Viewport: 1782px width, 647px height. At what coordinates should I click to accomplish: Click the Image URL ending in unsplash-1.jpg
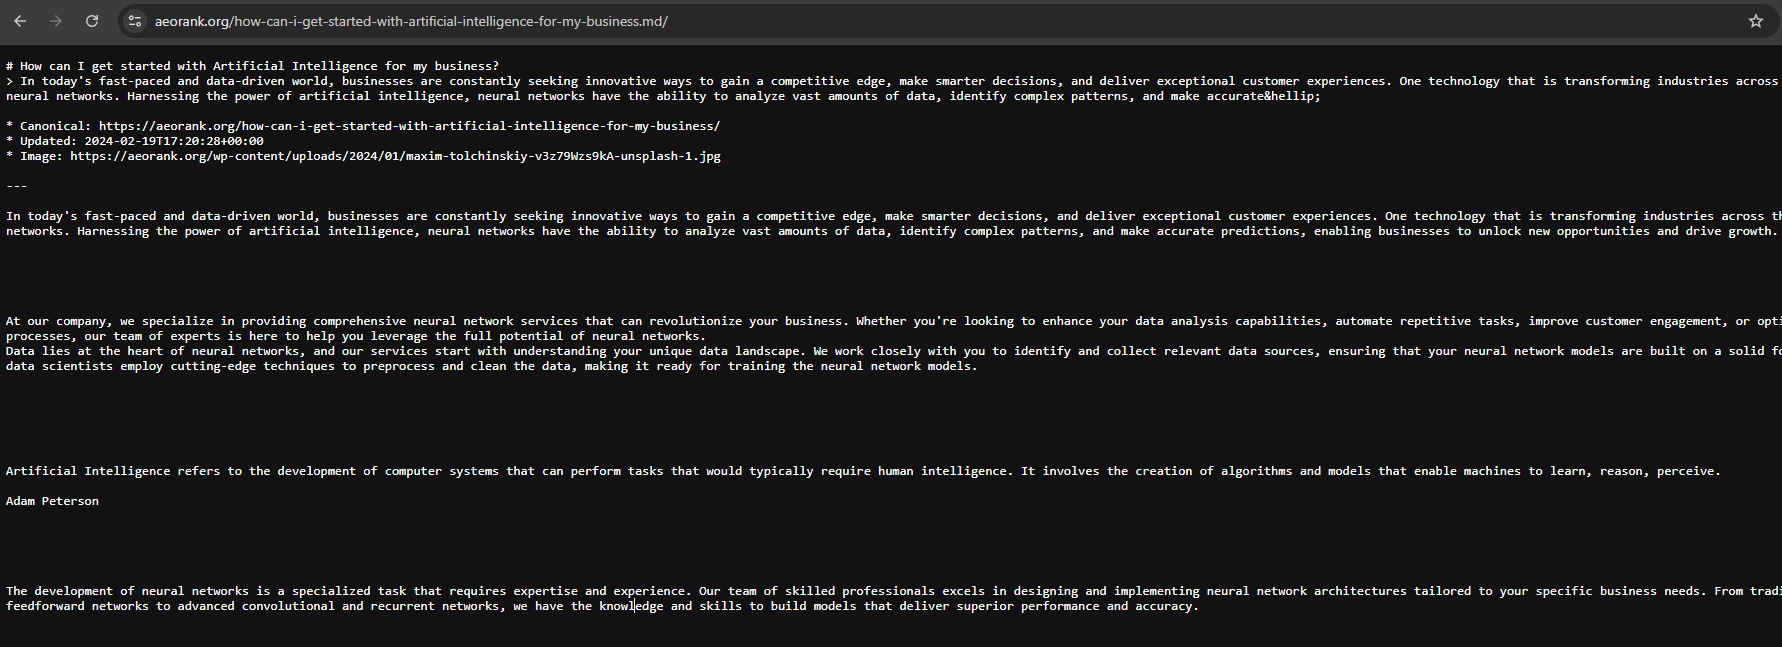395,156
